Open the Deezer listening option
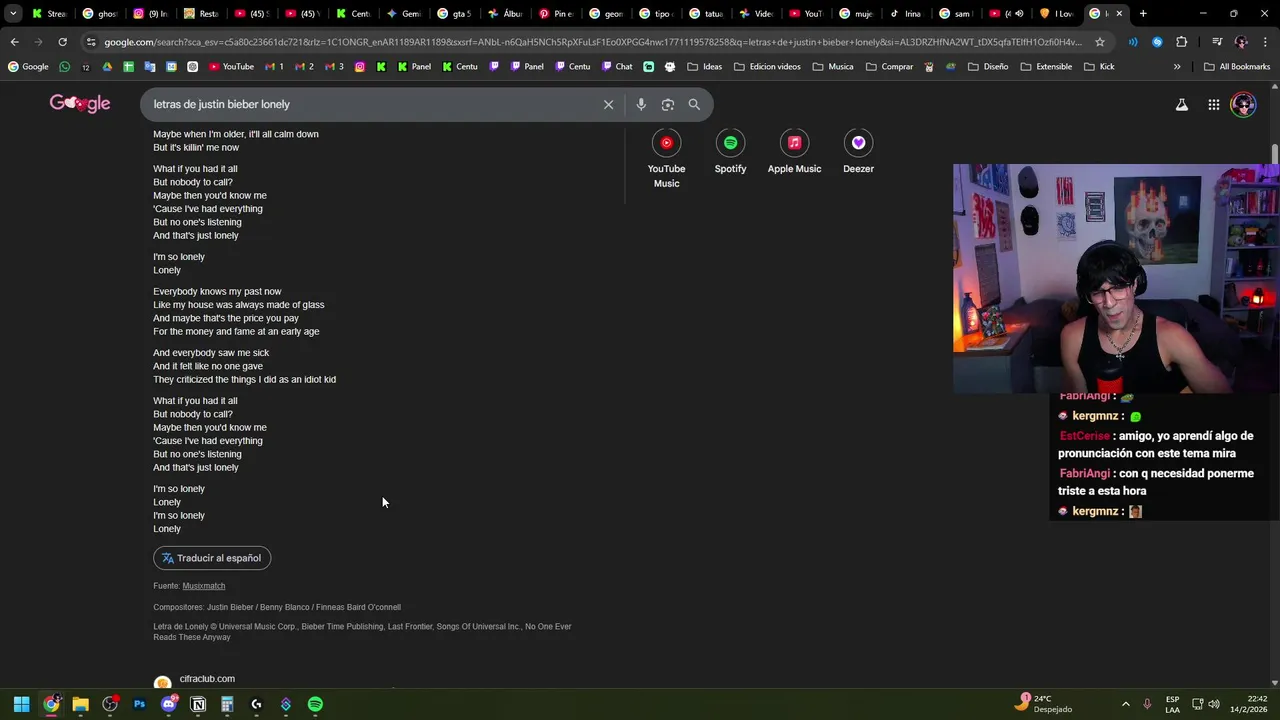The width and height of the screenshot is (1280, 720). 858,153
